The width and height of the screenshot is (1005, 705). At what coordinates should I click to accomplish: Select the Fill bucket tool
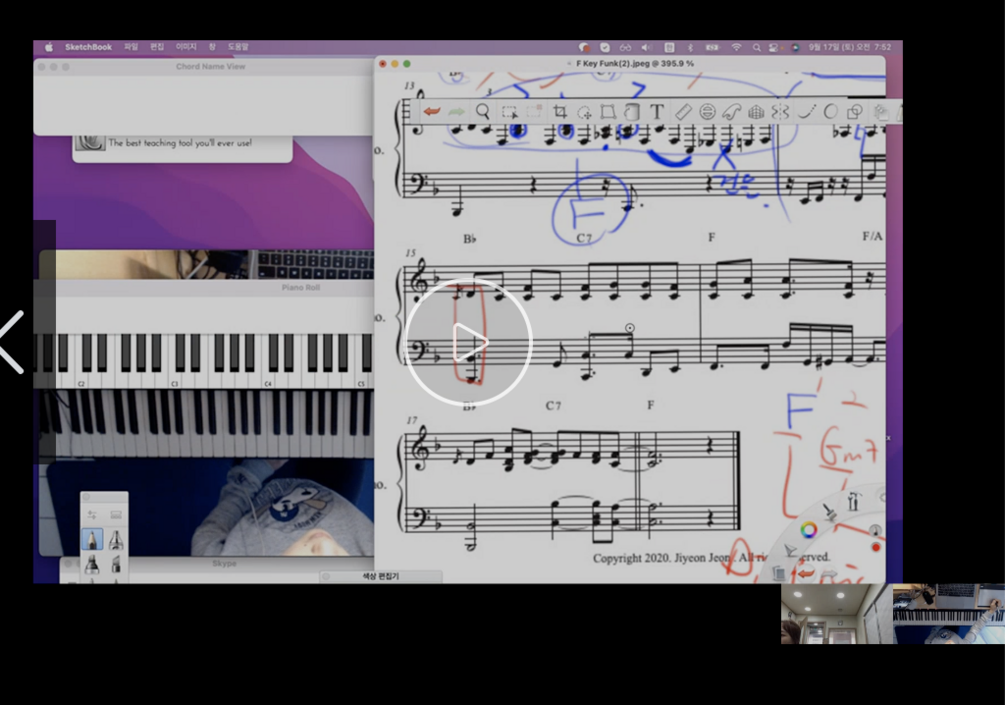pyautogui.click(x=632, y=112)
